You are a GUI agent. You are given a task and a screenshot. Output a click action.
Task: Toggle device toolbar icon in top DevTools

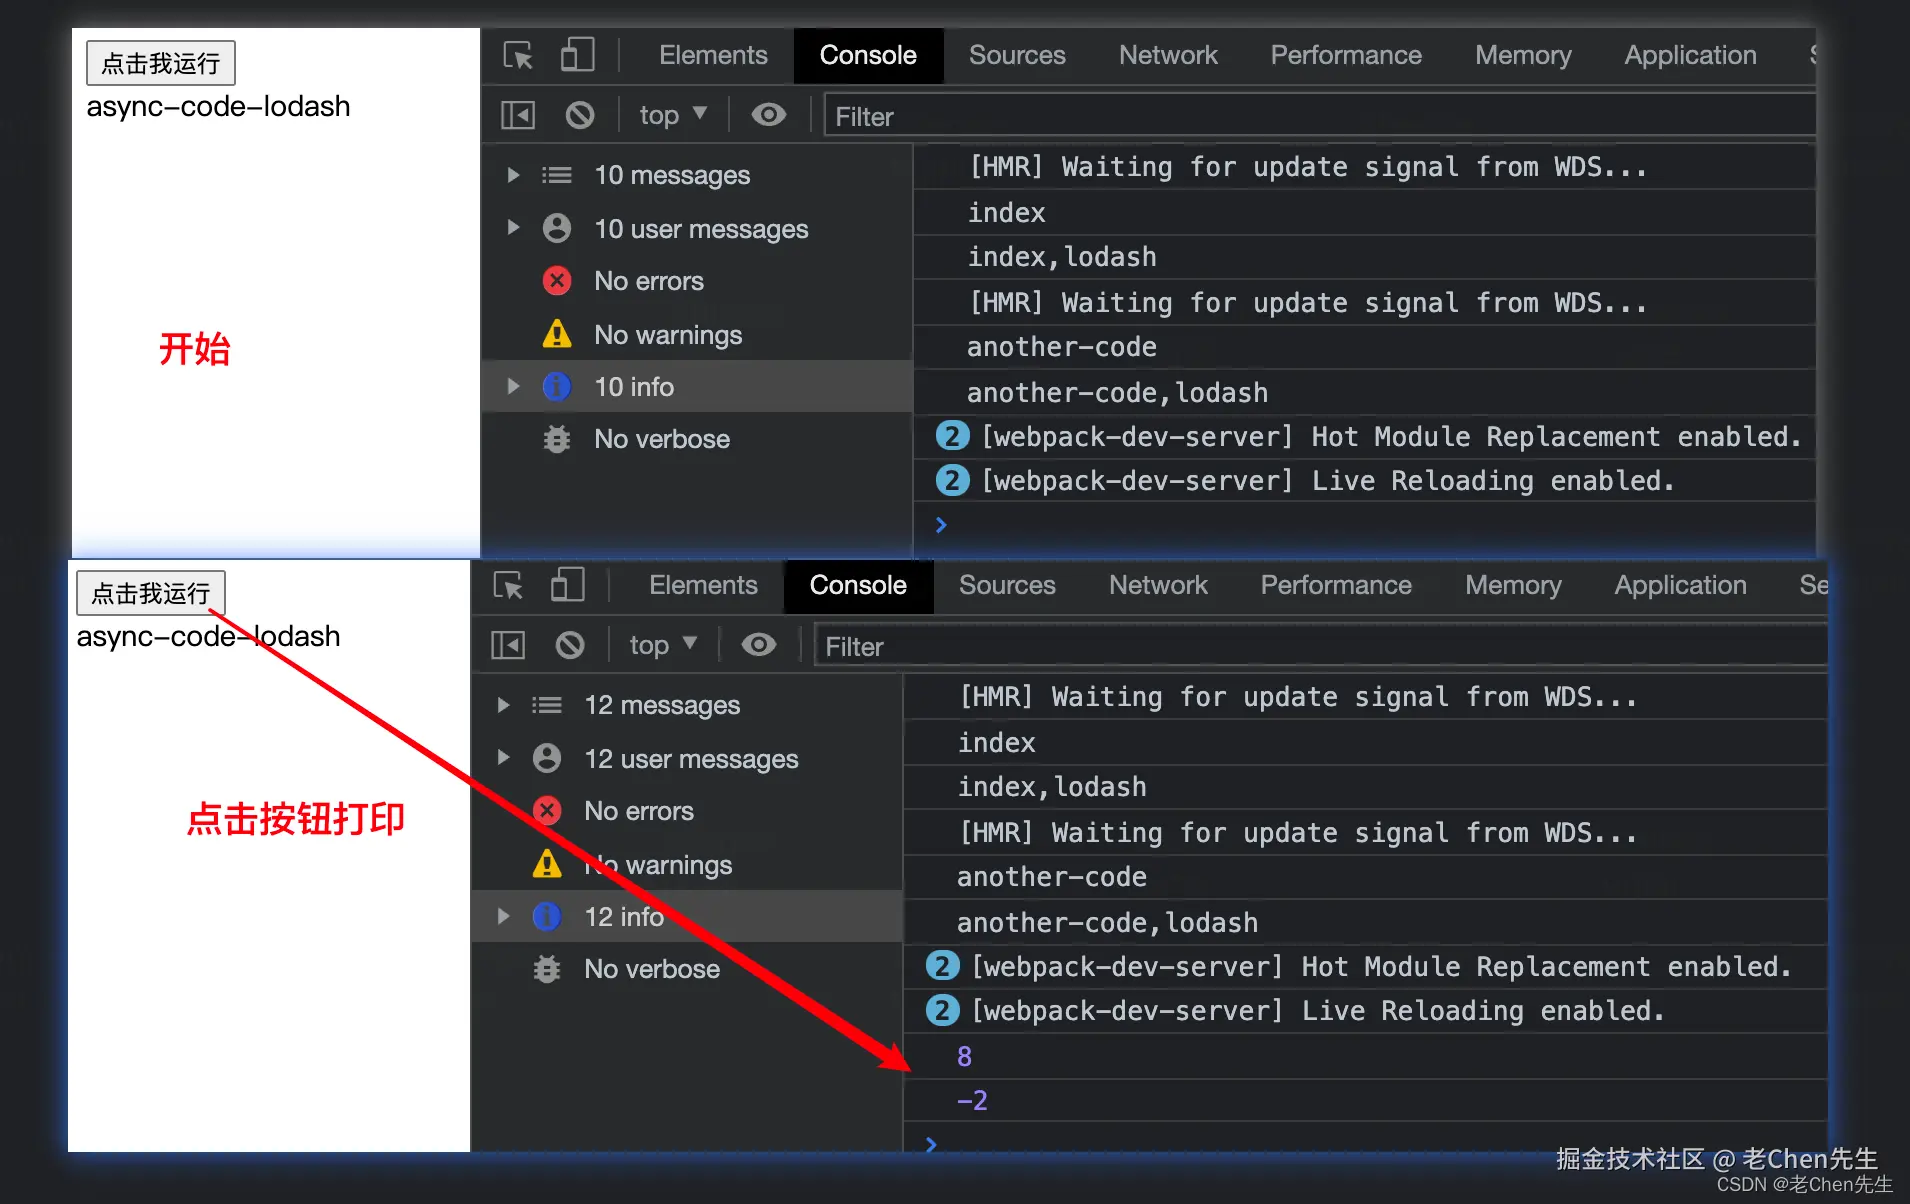(x=577, y=55)
